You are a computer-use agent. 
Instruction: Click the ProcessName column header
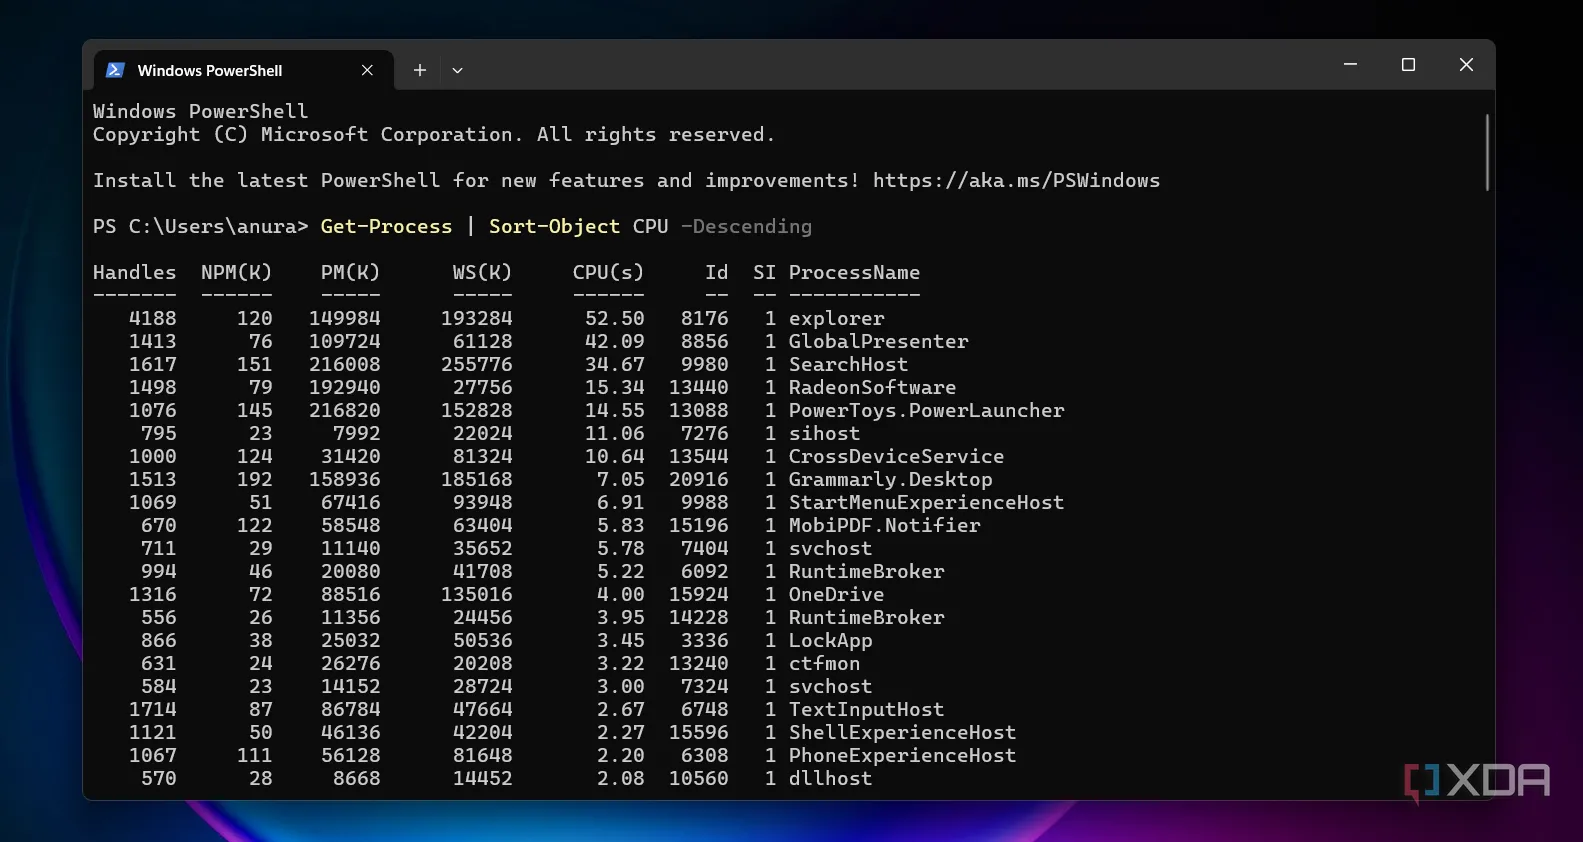(854, 273)
